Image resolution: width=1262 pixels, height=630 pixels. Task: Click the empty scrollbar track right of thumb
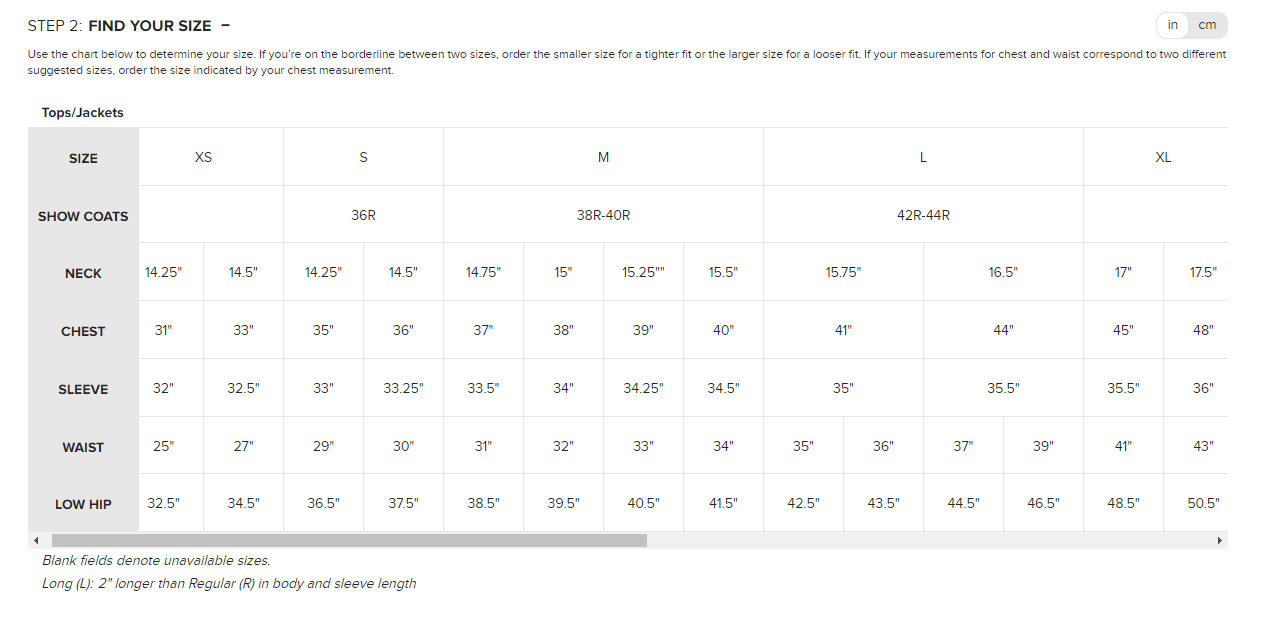(930, 540)
